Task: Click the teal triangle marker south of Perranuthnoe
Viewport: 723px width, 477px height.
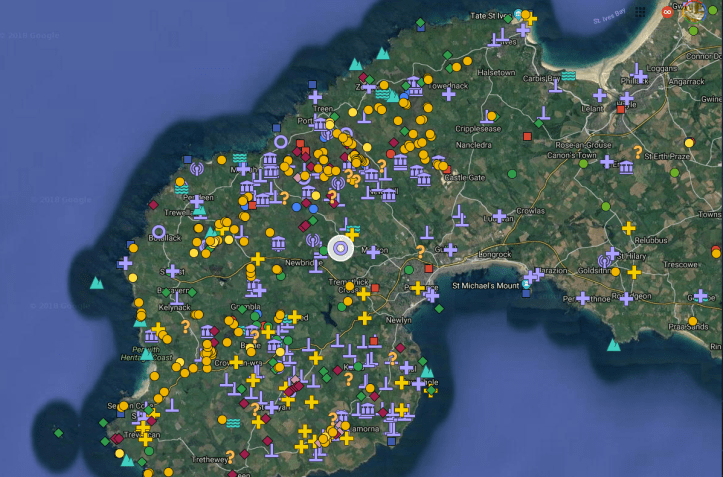Action: pyautogui.click(x=613, y=345)
